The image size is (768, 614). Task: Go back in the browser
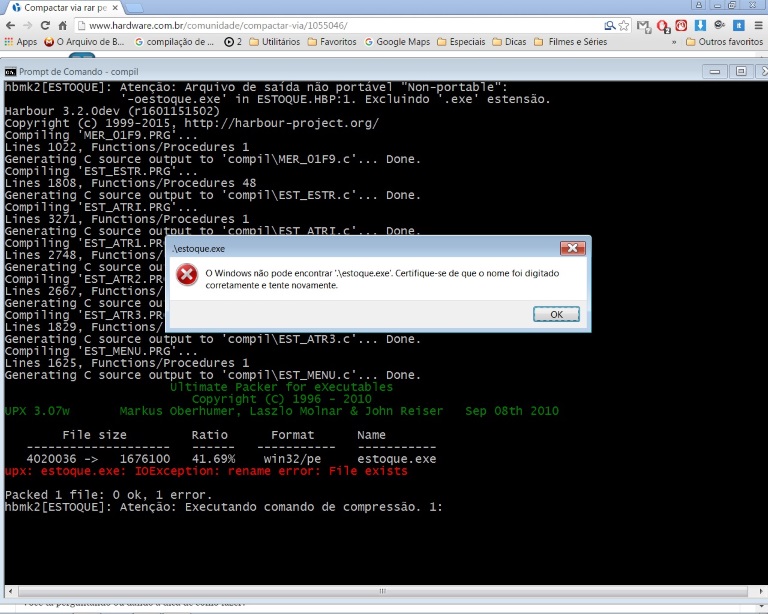[x=10, y=25]
